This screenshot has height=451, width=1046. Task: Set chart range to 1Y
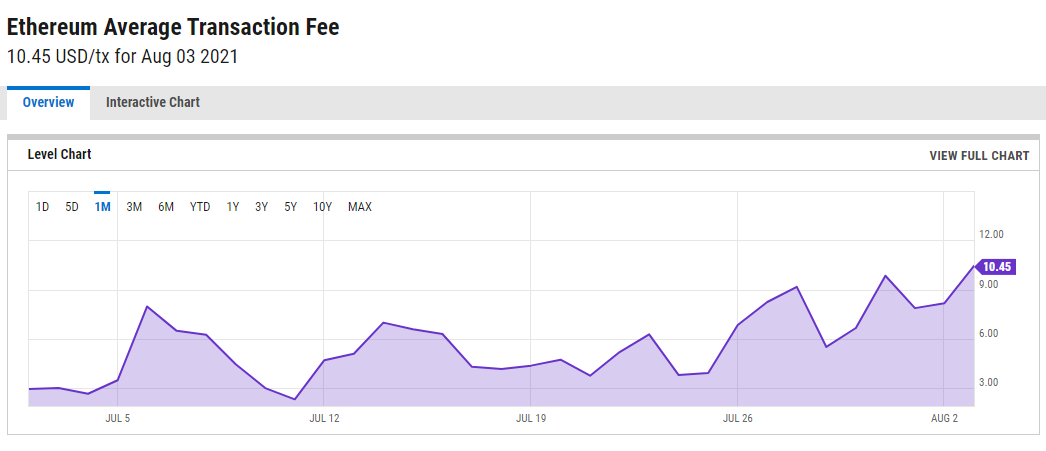click(233, 207)
